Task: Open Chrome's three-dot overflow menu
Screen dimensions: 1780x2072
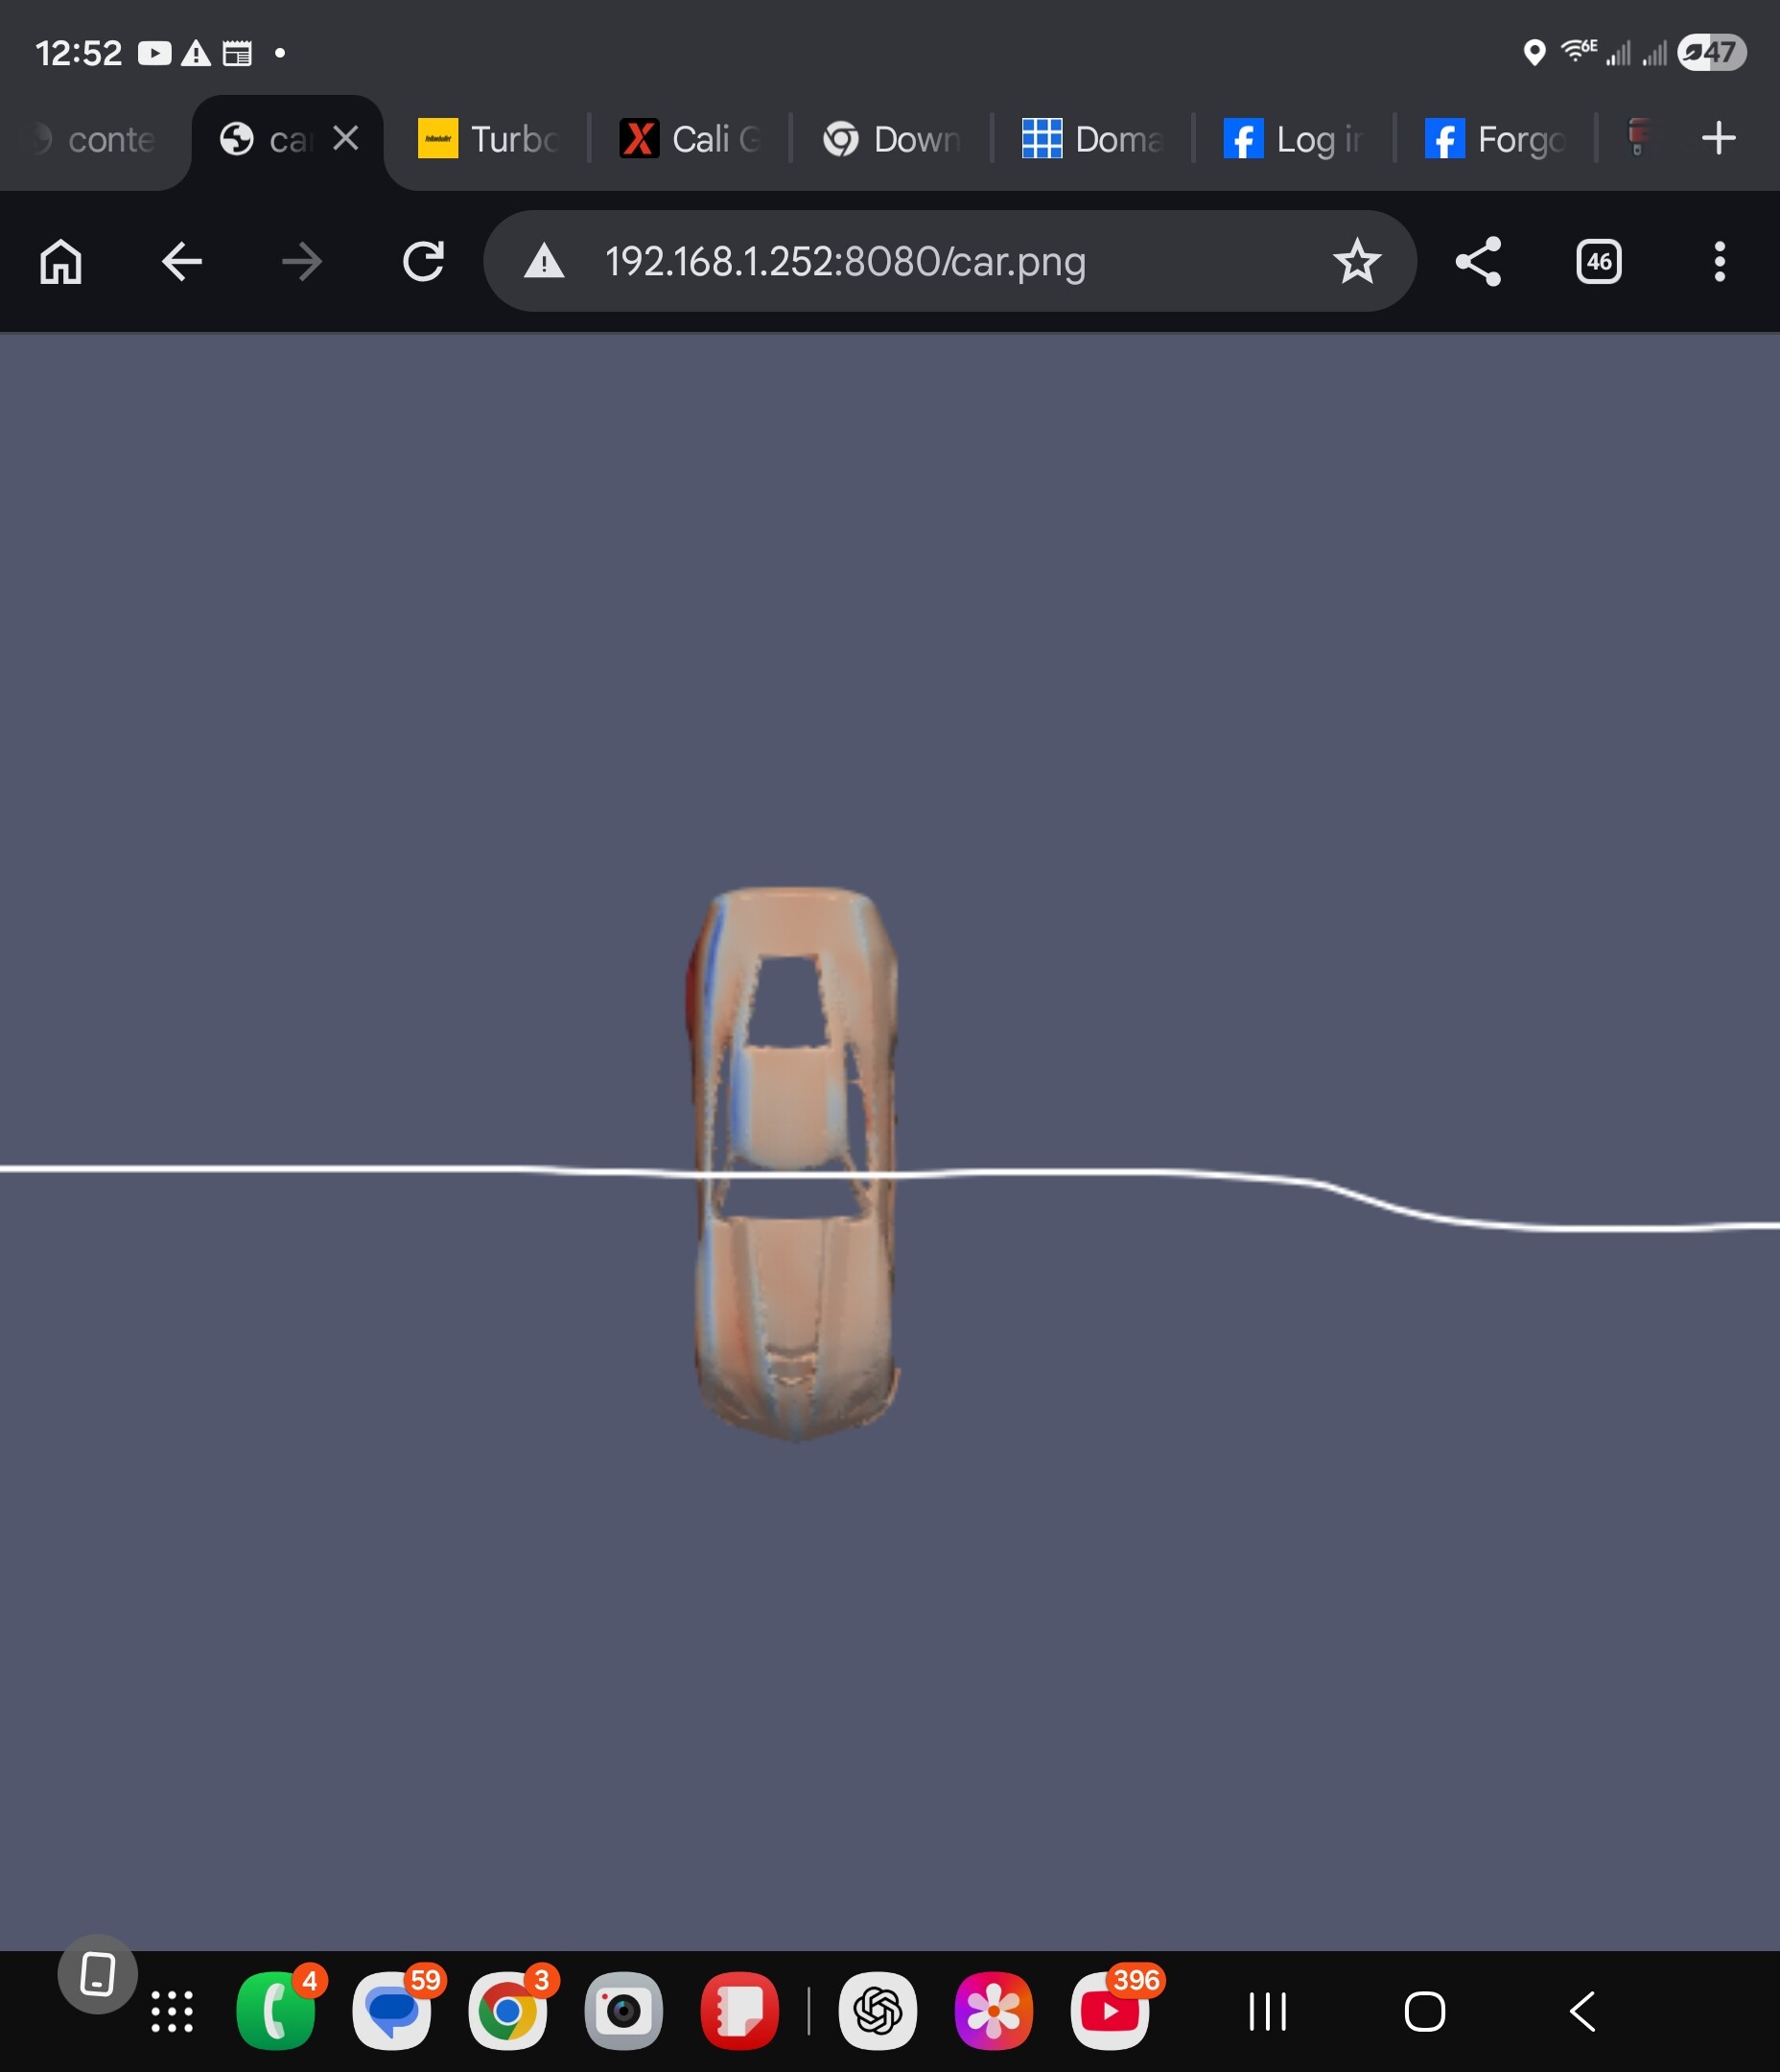Action: [x=1719, y=262]
